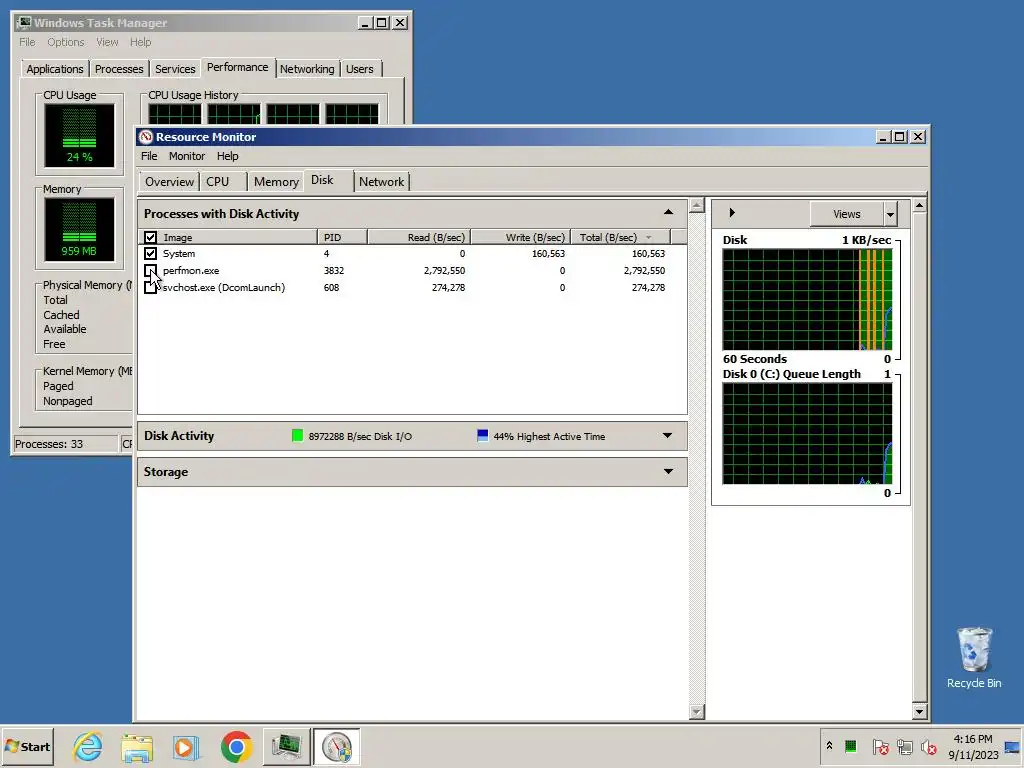
Task: Open the Recycle Bin on desktop
Action: click(x=974, y=658)
